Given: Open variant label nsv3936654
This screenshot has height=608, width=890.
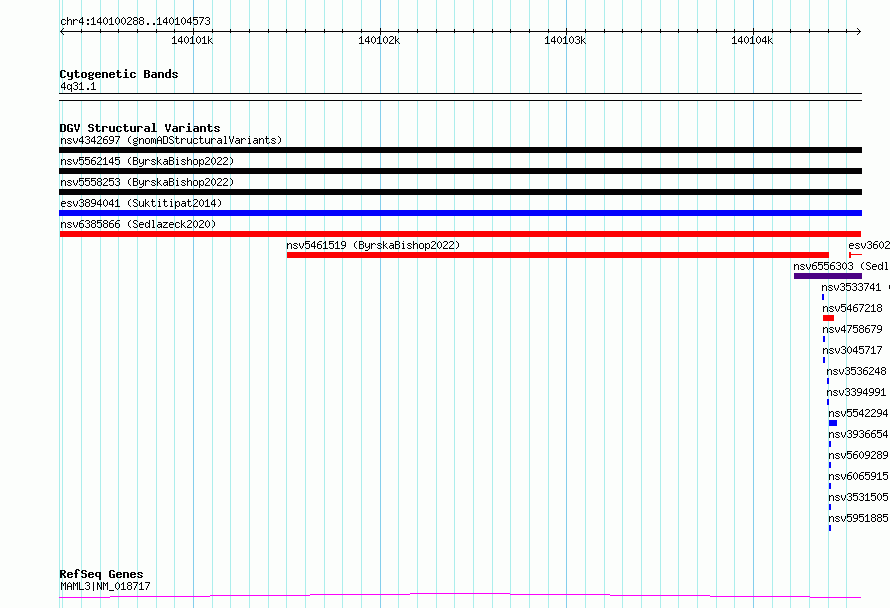Looking at the screenshot, I should coord(858,434).
